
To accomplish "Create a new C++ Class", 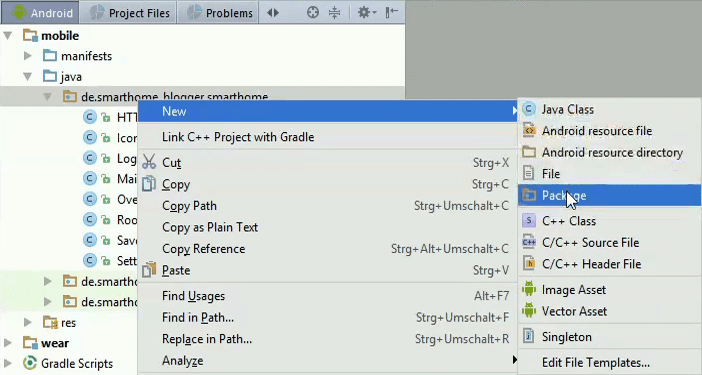I will click(610, 221).
